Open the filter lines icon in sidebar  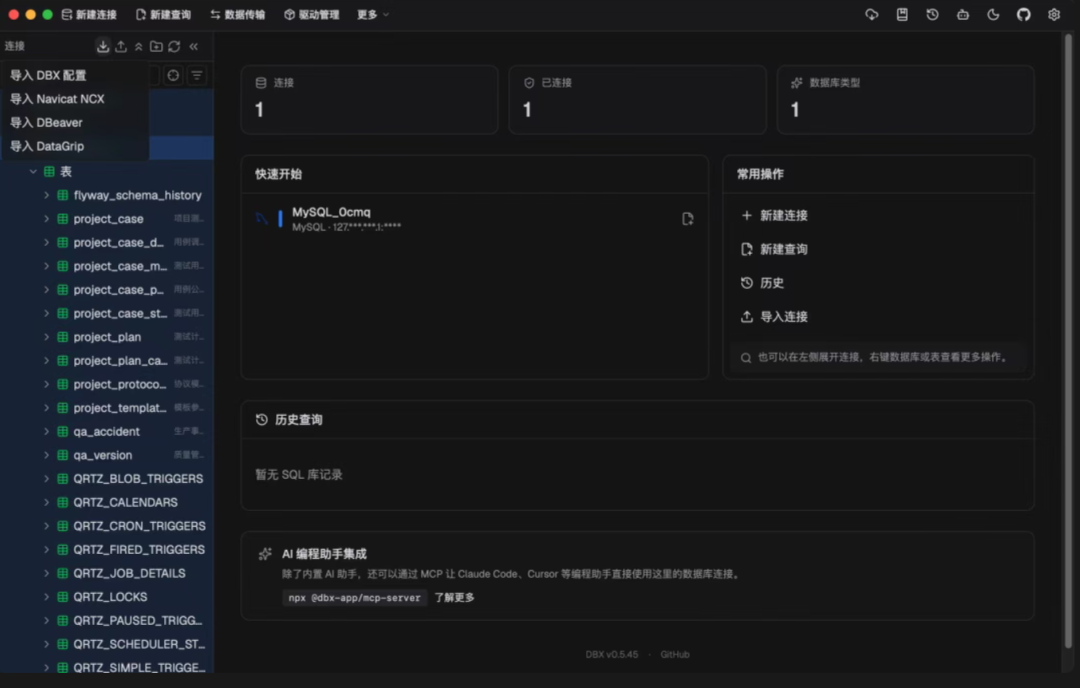[x=197, y=75]
